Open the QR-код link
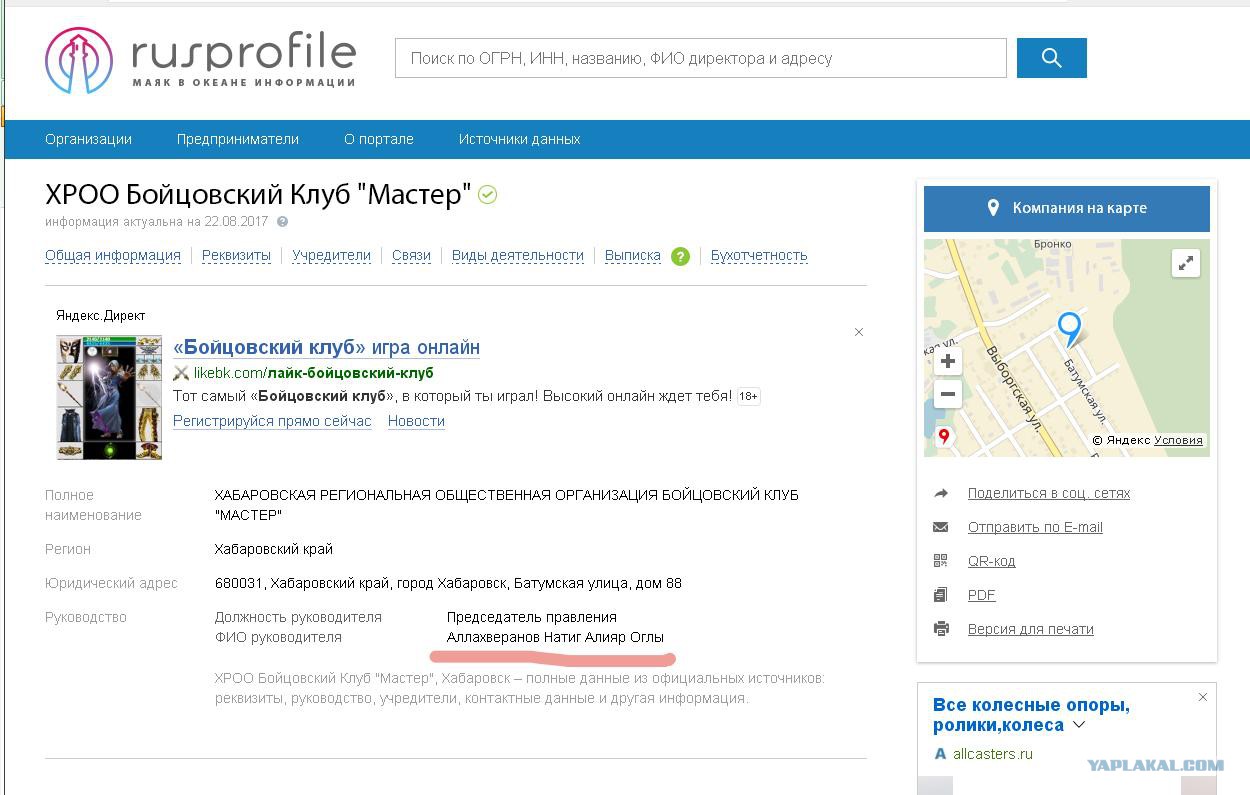This screenshot has height=795, width=1250. point(991,561)
